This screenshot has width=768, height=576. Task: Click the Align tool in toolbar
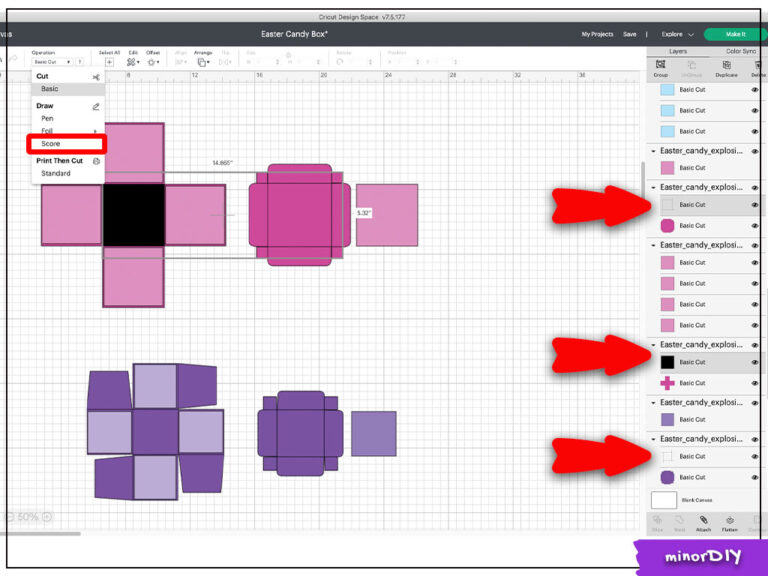181,62
